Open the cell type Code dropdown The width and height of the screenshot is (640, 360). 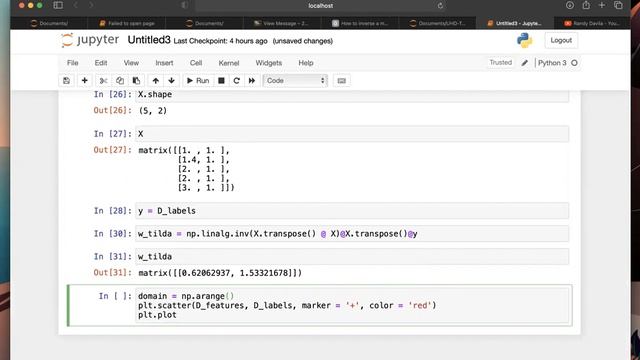[295, 81]
